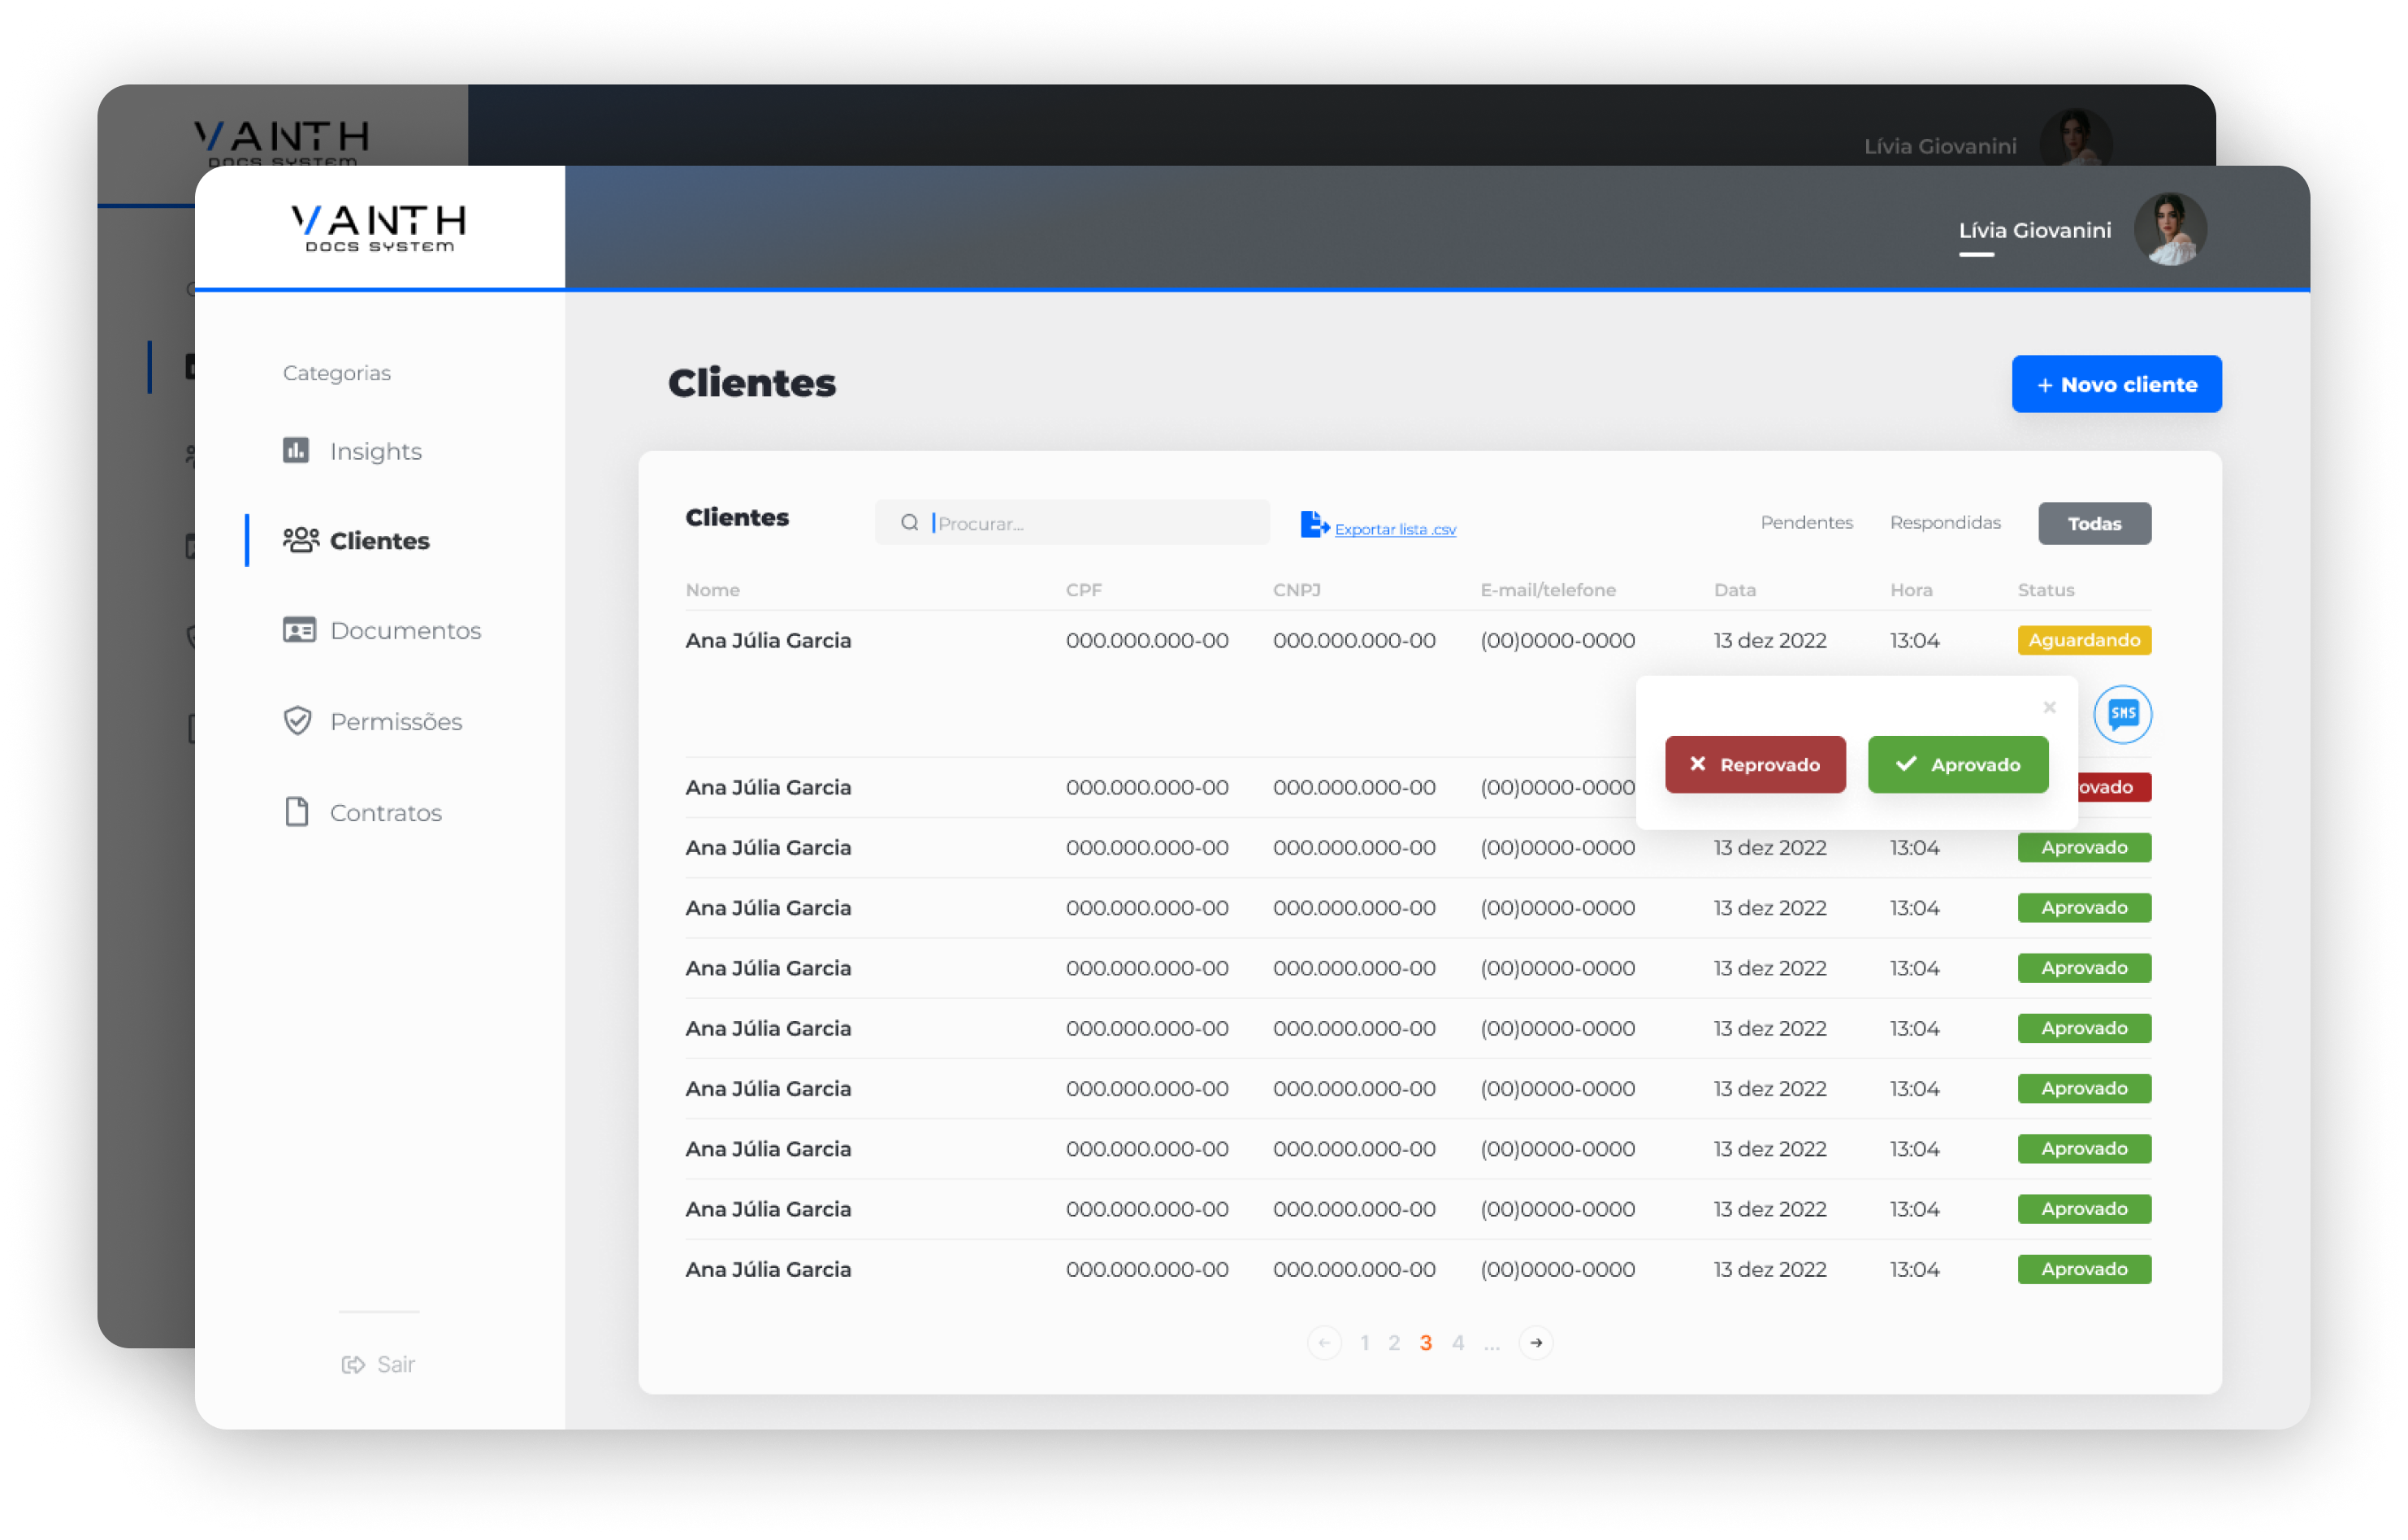2408x1540 pixels.
Task: Go to page 2
Action: 1394,1343
